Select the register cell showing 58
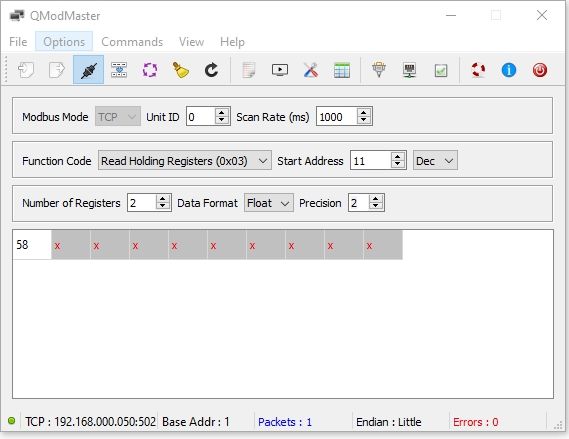This screenshot has width=569, height=439. click(32, 245)
